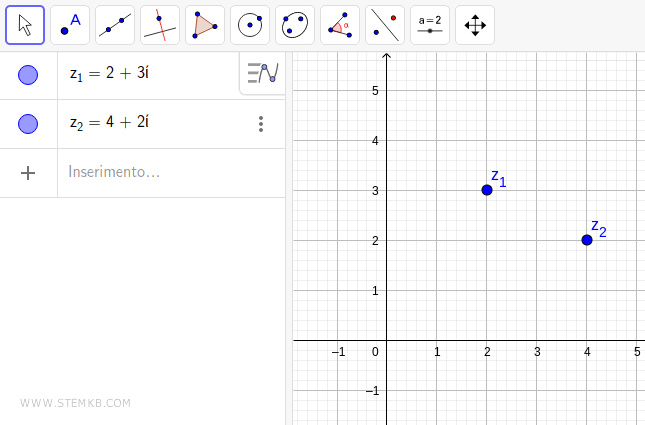
Task: Open the three-dot menu for z2
Action: [x=261, y=124]
